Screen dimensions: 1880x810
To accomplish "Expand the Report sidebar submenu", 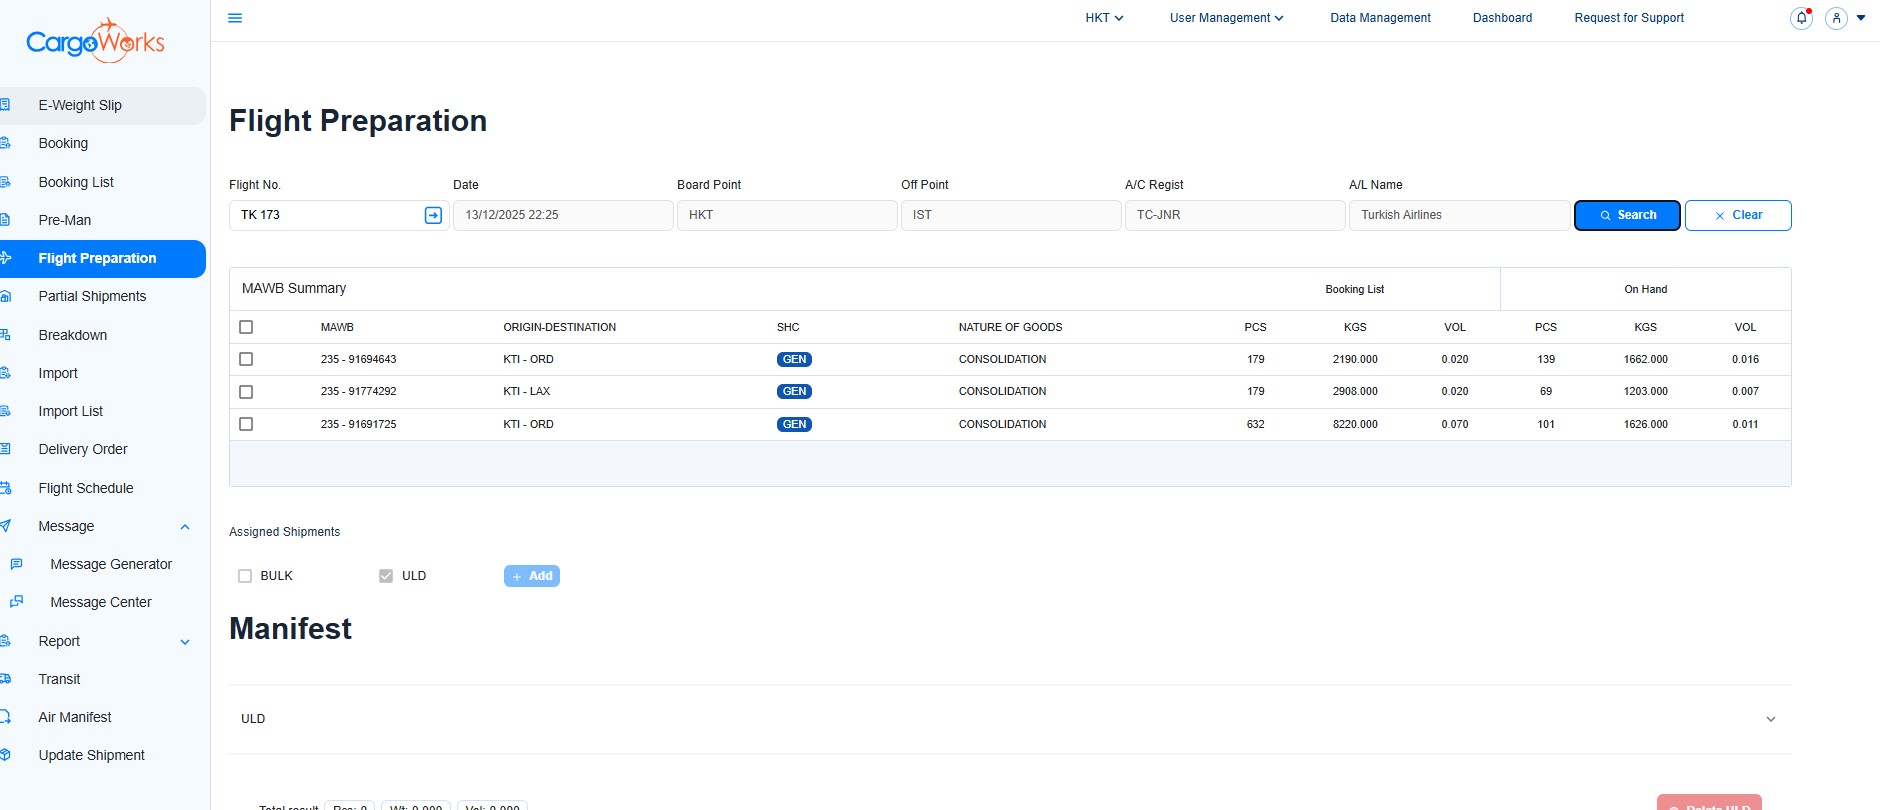I will click(x=185, y=641).
